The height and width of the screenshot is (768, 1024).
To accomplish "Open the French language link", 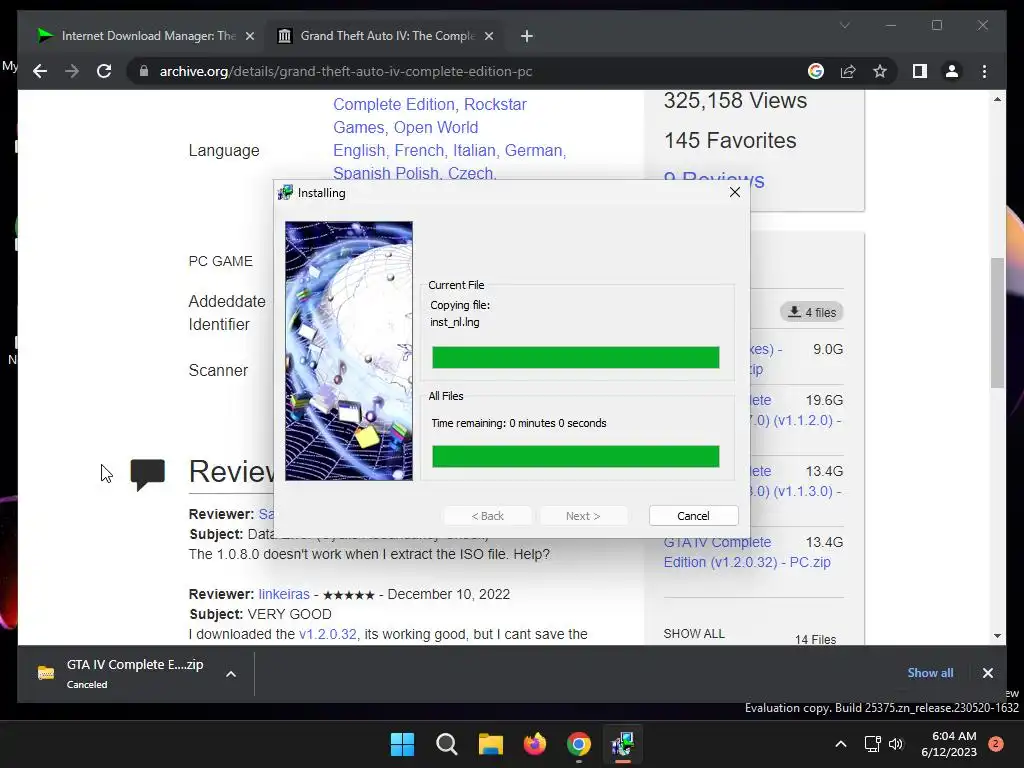I will pos(420,150).
